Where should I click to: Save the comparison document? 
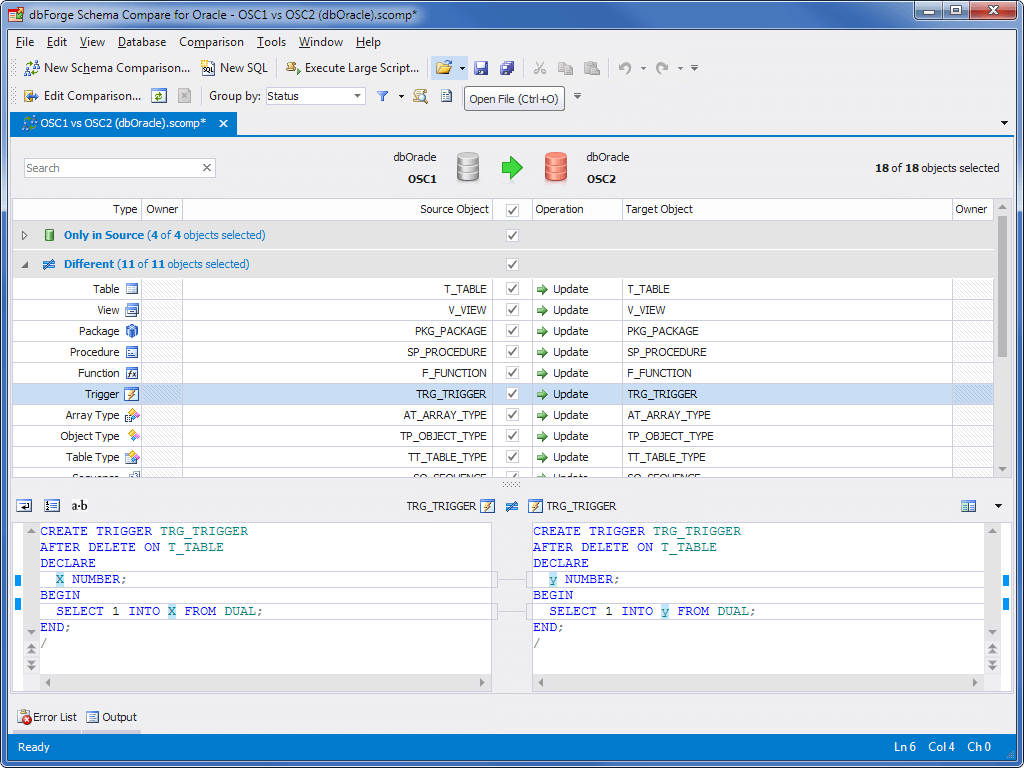482,68
